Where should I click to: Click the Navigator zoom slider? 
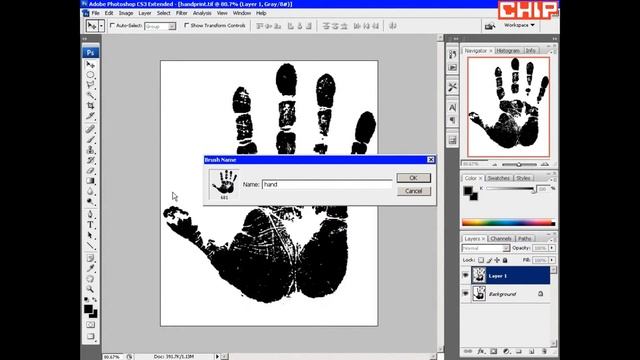pos(519,164)
